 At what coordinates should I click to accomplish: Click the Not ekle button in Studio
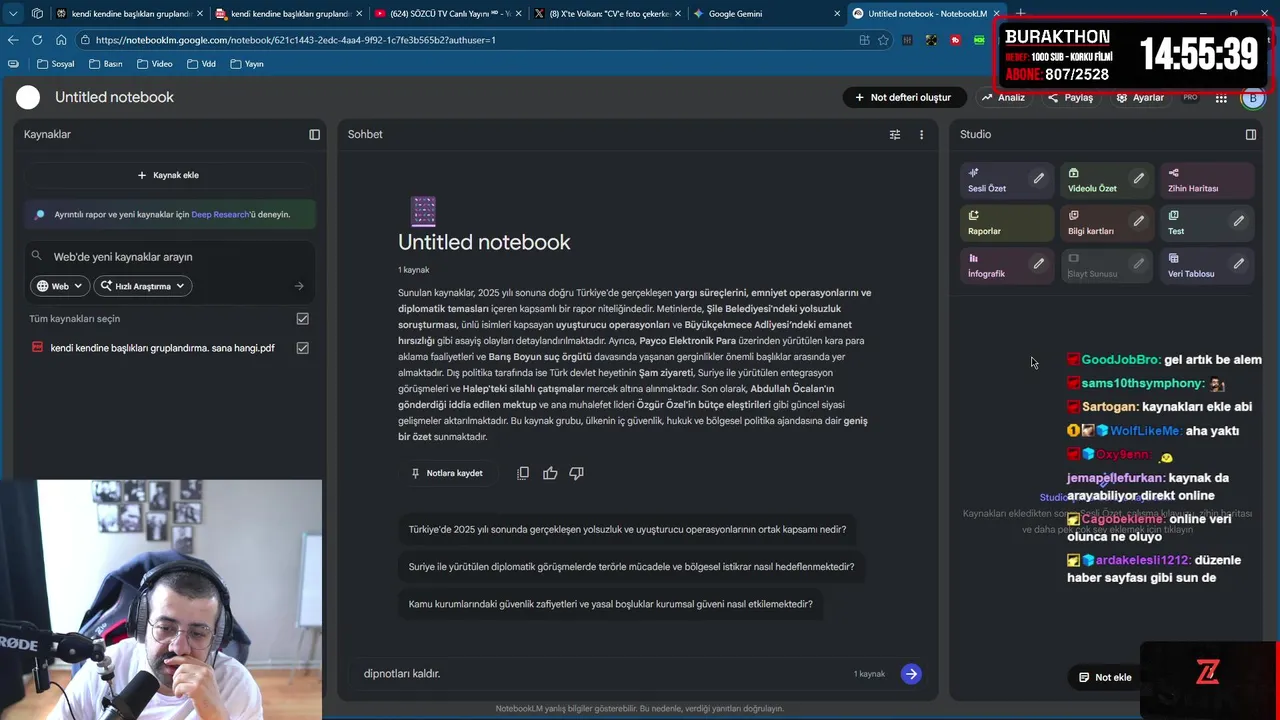click(x=1104, y=677)
